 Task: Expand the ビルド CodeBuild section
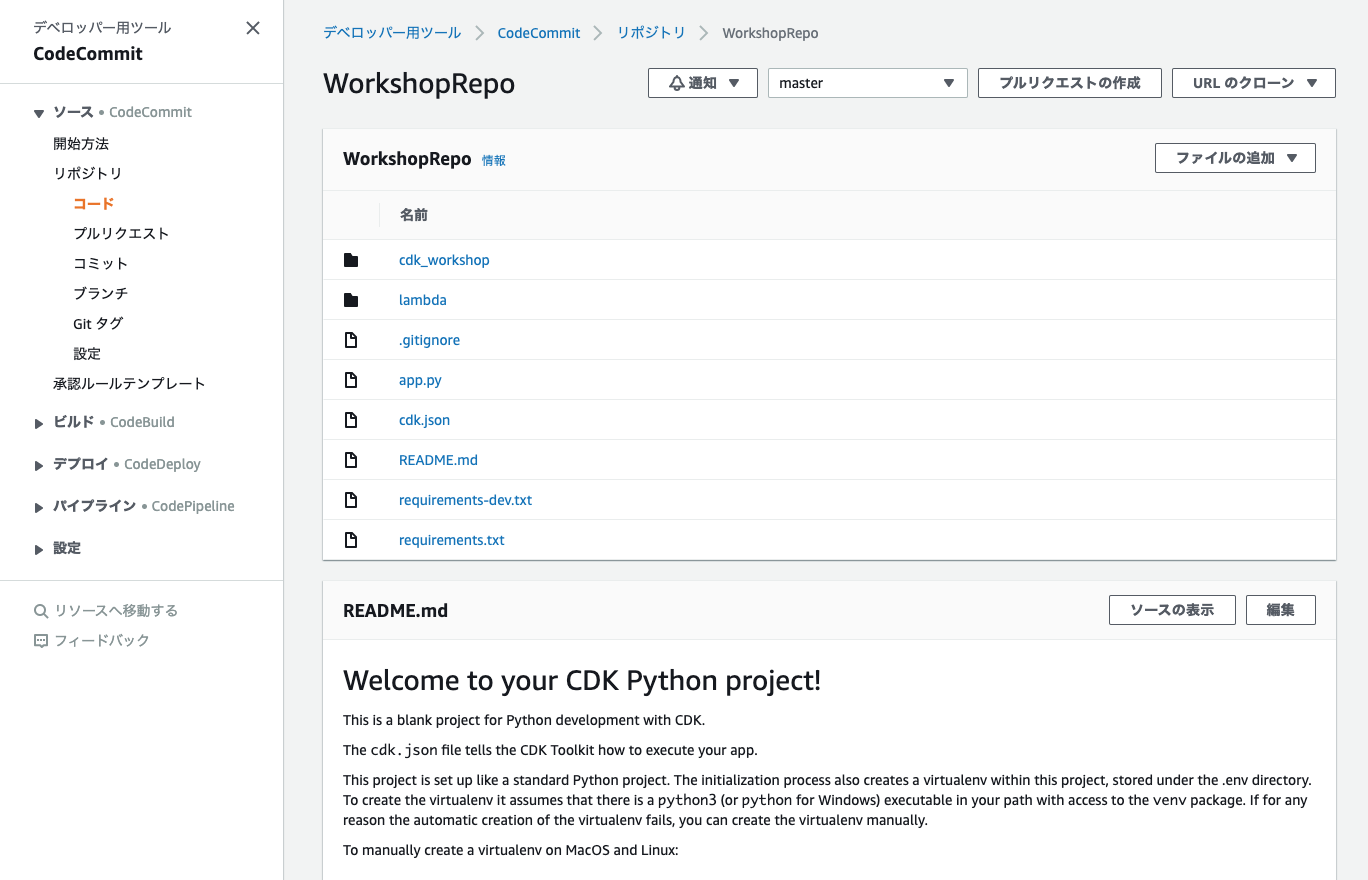pos(39,424)
